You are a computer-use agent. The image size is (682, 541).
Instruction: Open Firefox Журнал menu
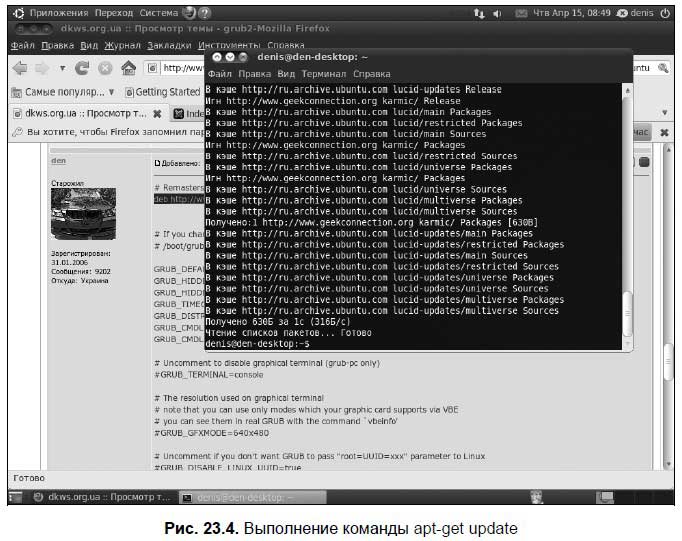[x=122, y=45]
